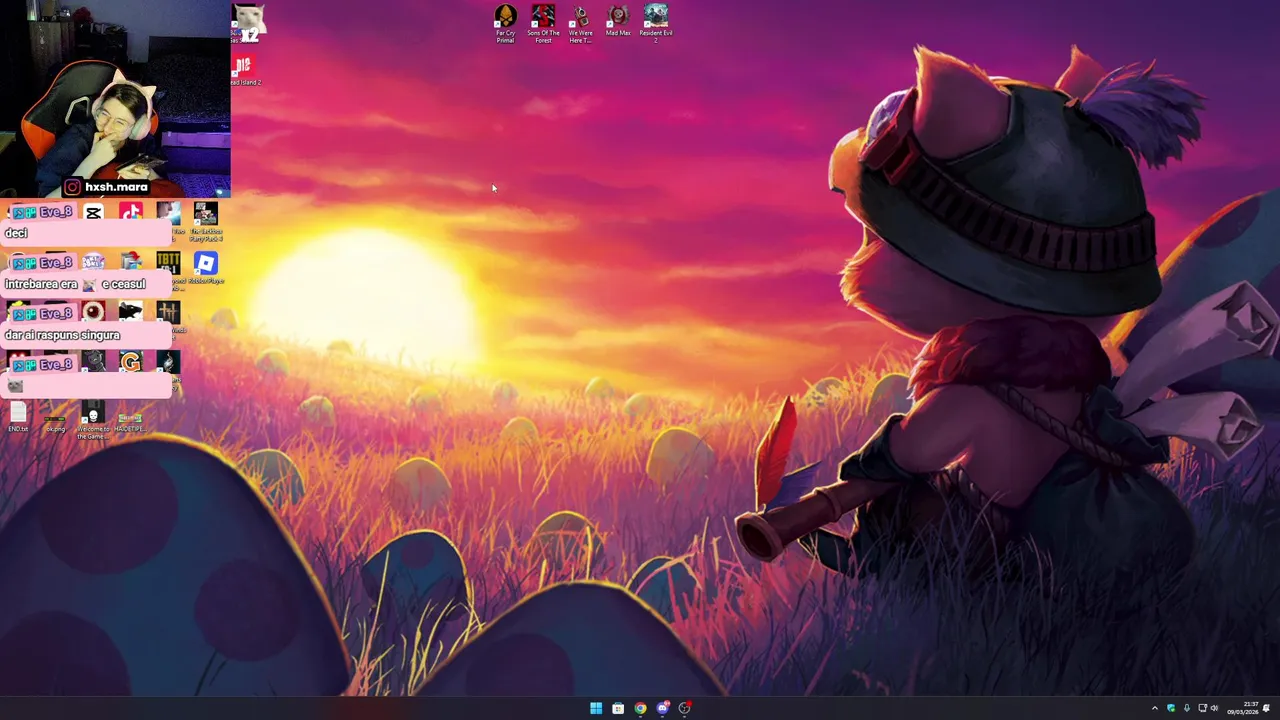Launch Sons Of The Forest shortcut

pos(543,23)
